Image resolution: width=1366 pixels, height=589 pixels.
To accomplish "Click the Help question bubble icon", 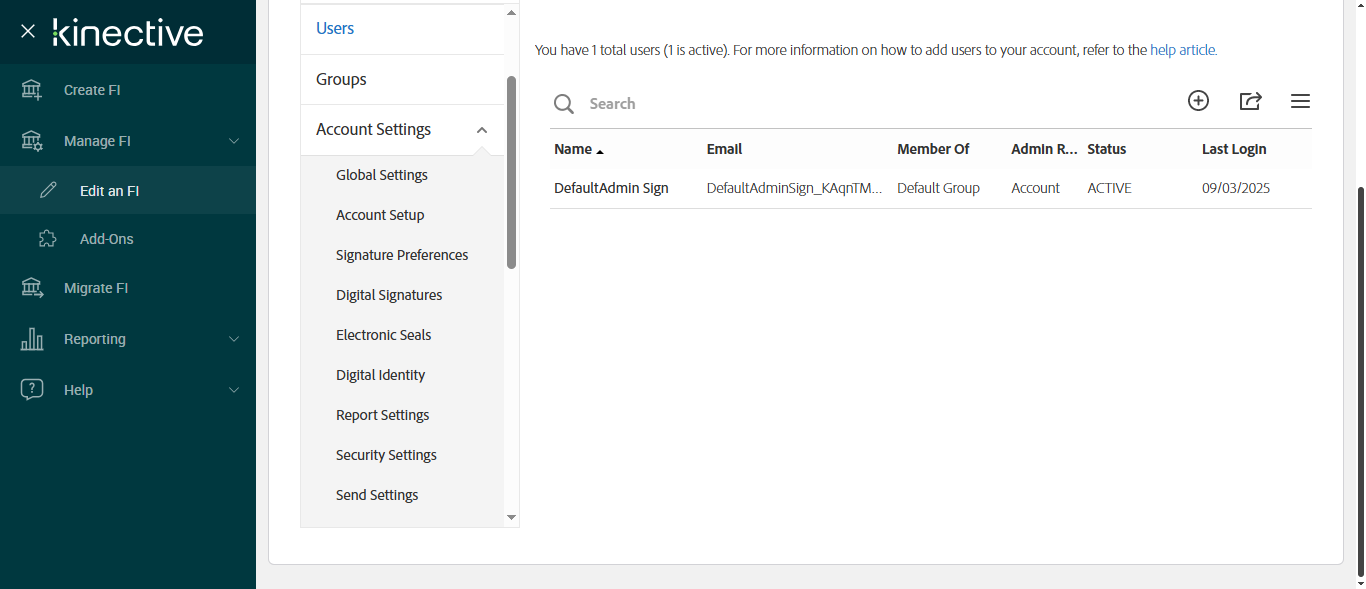I will (32, 390).
